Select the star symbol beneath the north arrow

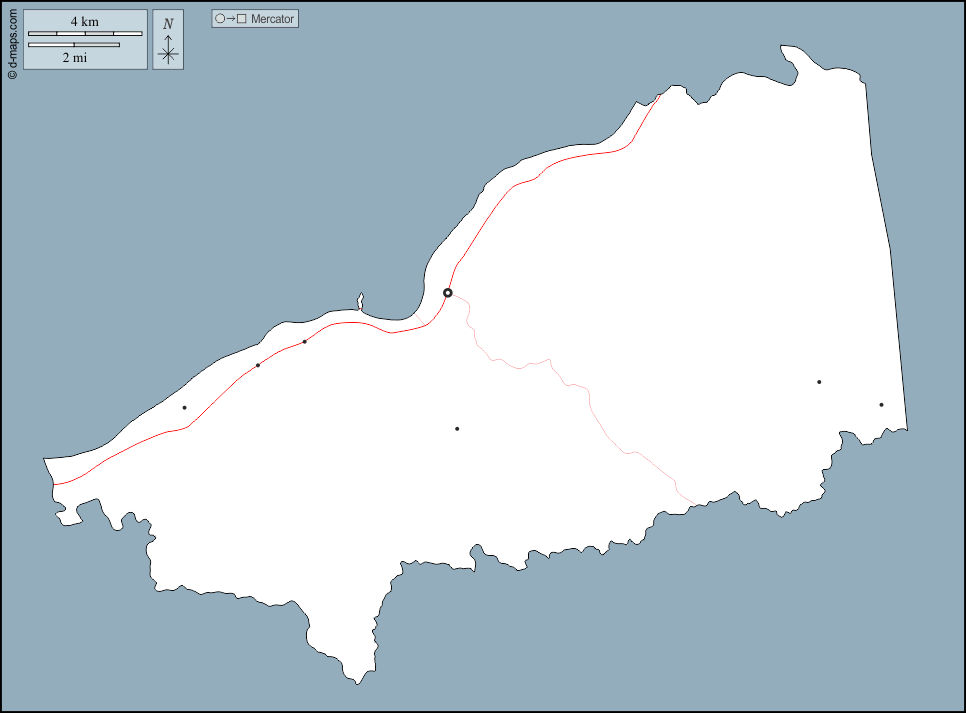pyautogui.click(x=168, y=54)
